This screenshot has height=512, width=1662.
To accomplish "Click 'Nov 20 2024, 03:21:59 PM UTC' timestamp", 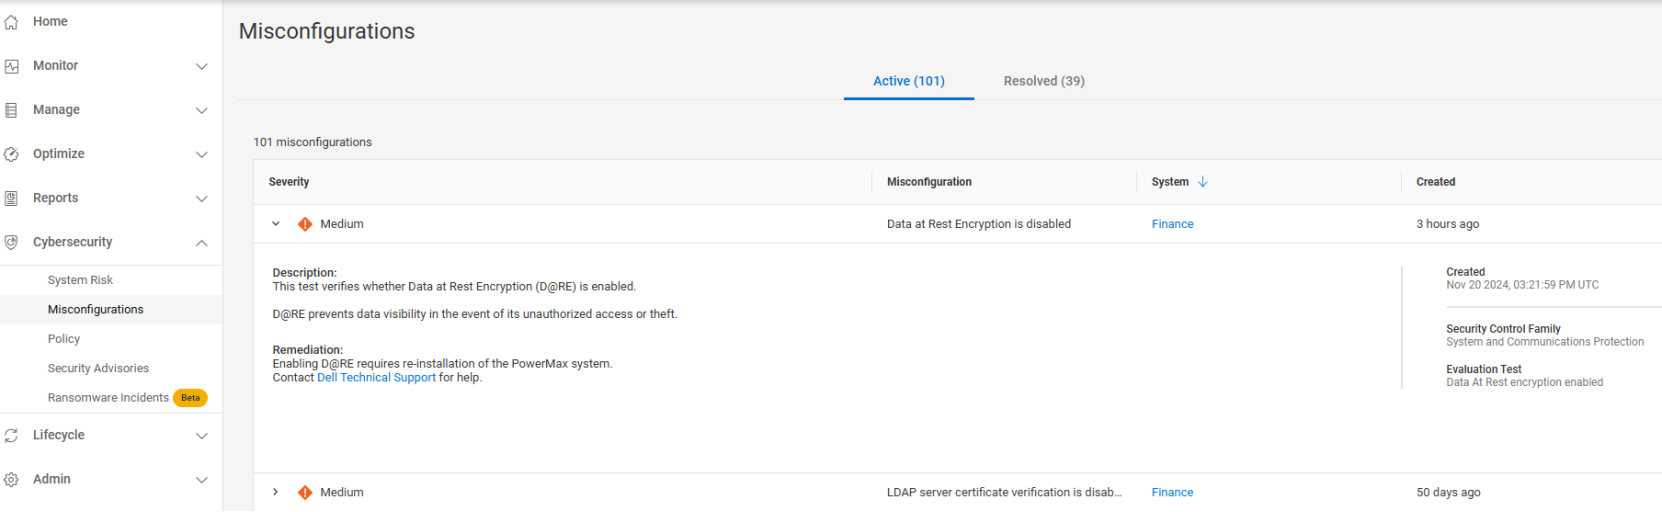I will tap(1522, 285).
